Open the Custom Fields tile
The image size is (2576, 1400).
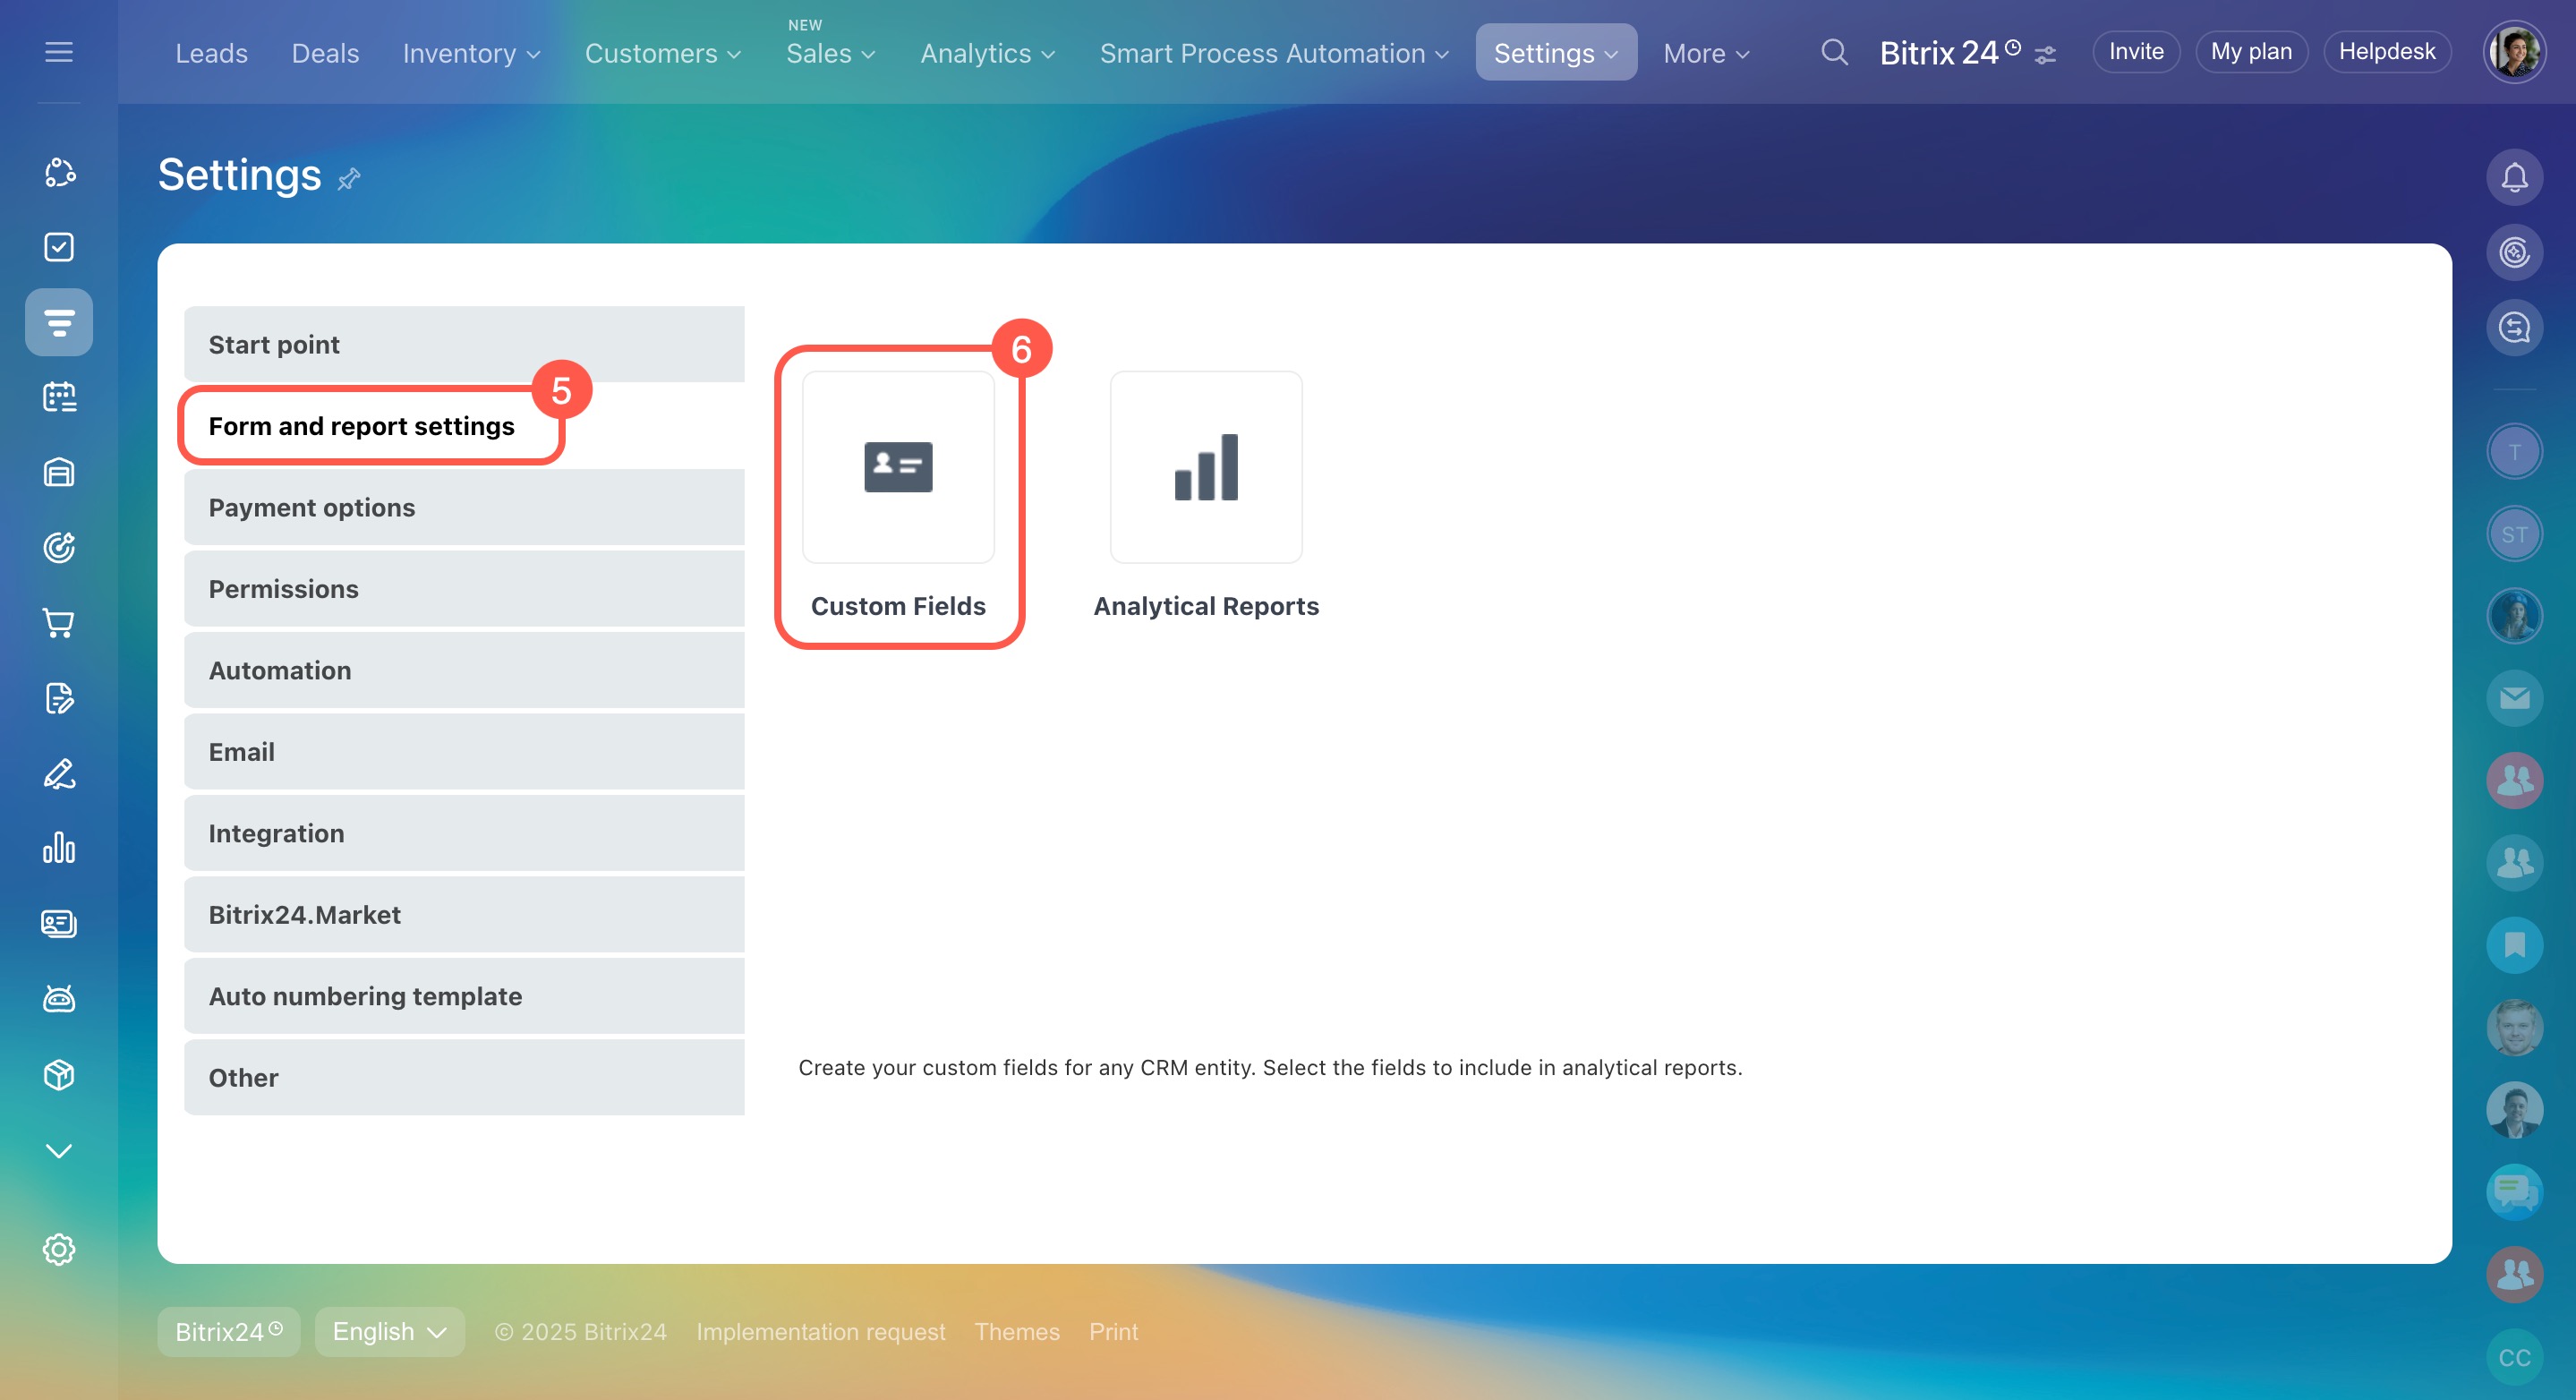[x=897, y=468]
